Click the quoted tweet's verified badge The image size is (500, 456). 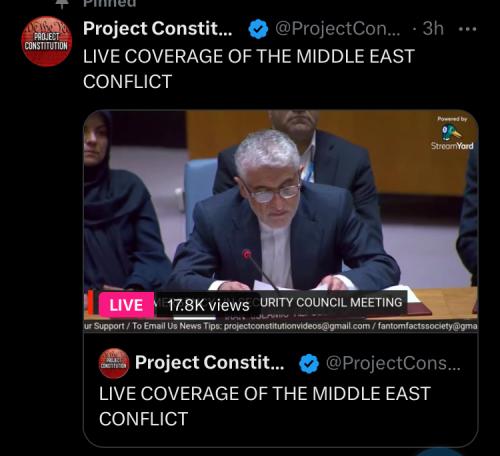click(x=309, y=363)
